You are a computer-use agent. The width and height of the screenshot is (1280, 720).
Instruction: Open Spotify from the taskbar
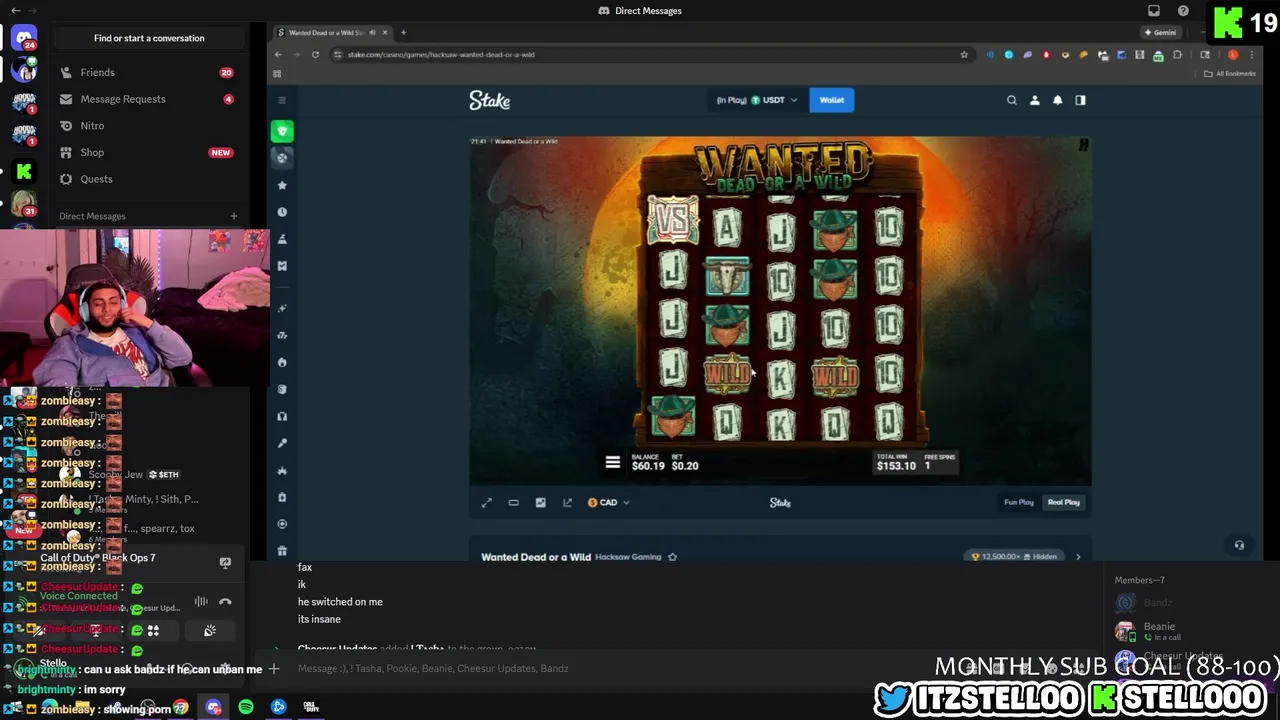[246, 707]
